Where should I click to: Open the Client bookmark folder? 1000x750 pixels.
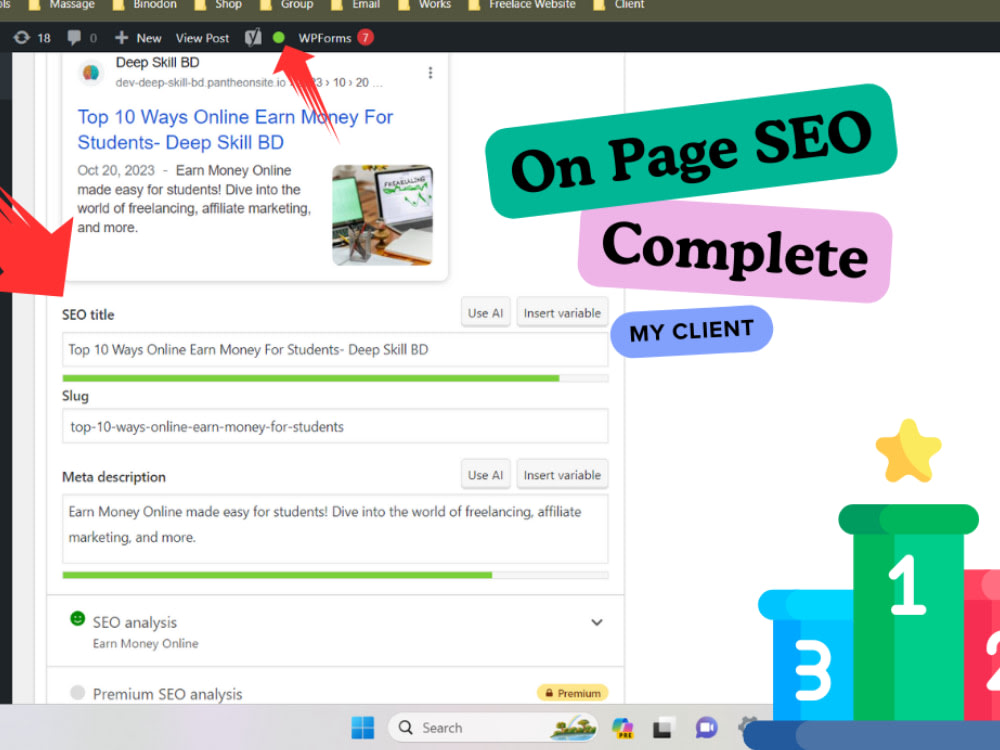tap(619, 5)
